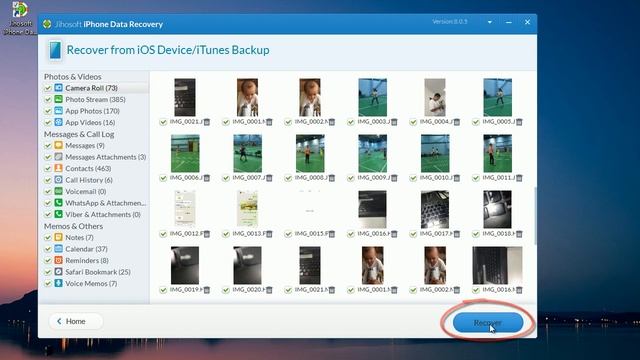Uncheck the App Videos checkbox
The image size is (640, 360).
pos(47,122)
